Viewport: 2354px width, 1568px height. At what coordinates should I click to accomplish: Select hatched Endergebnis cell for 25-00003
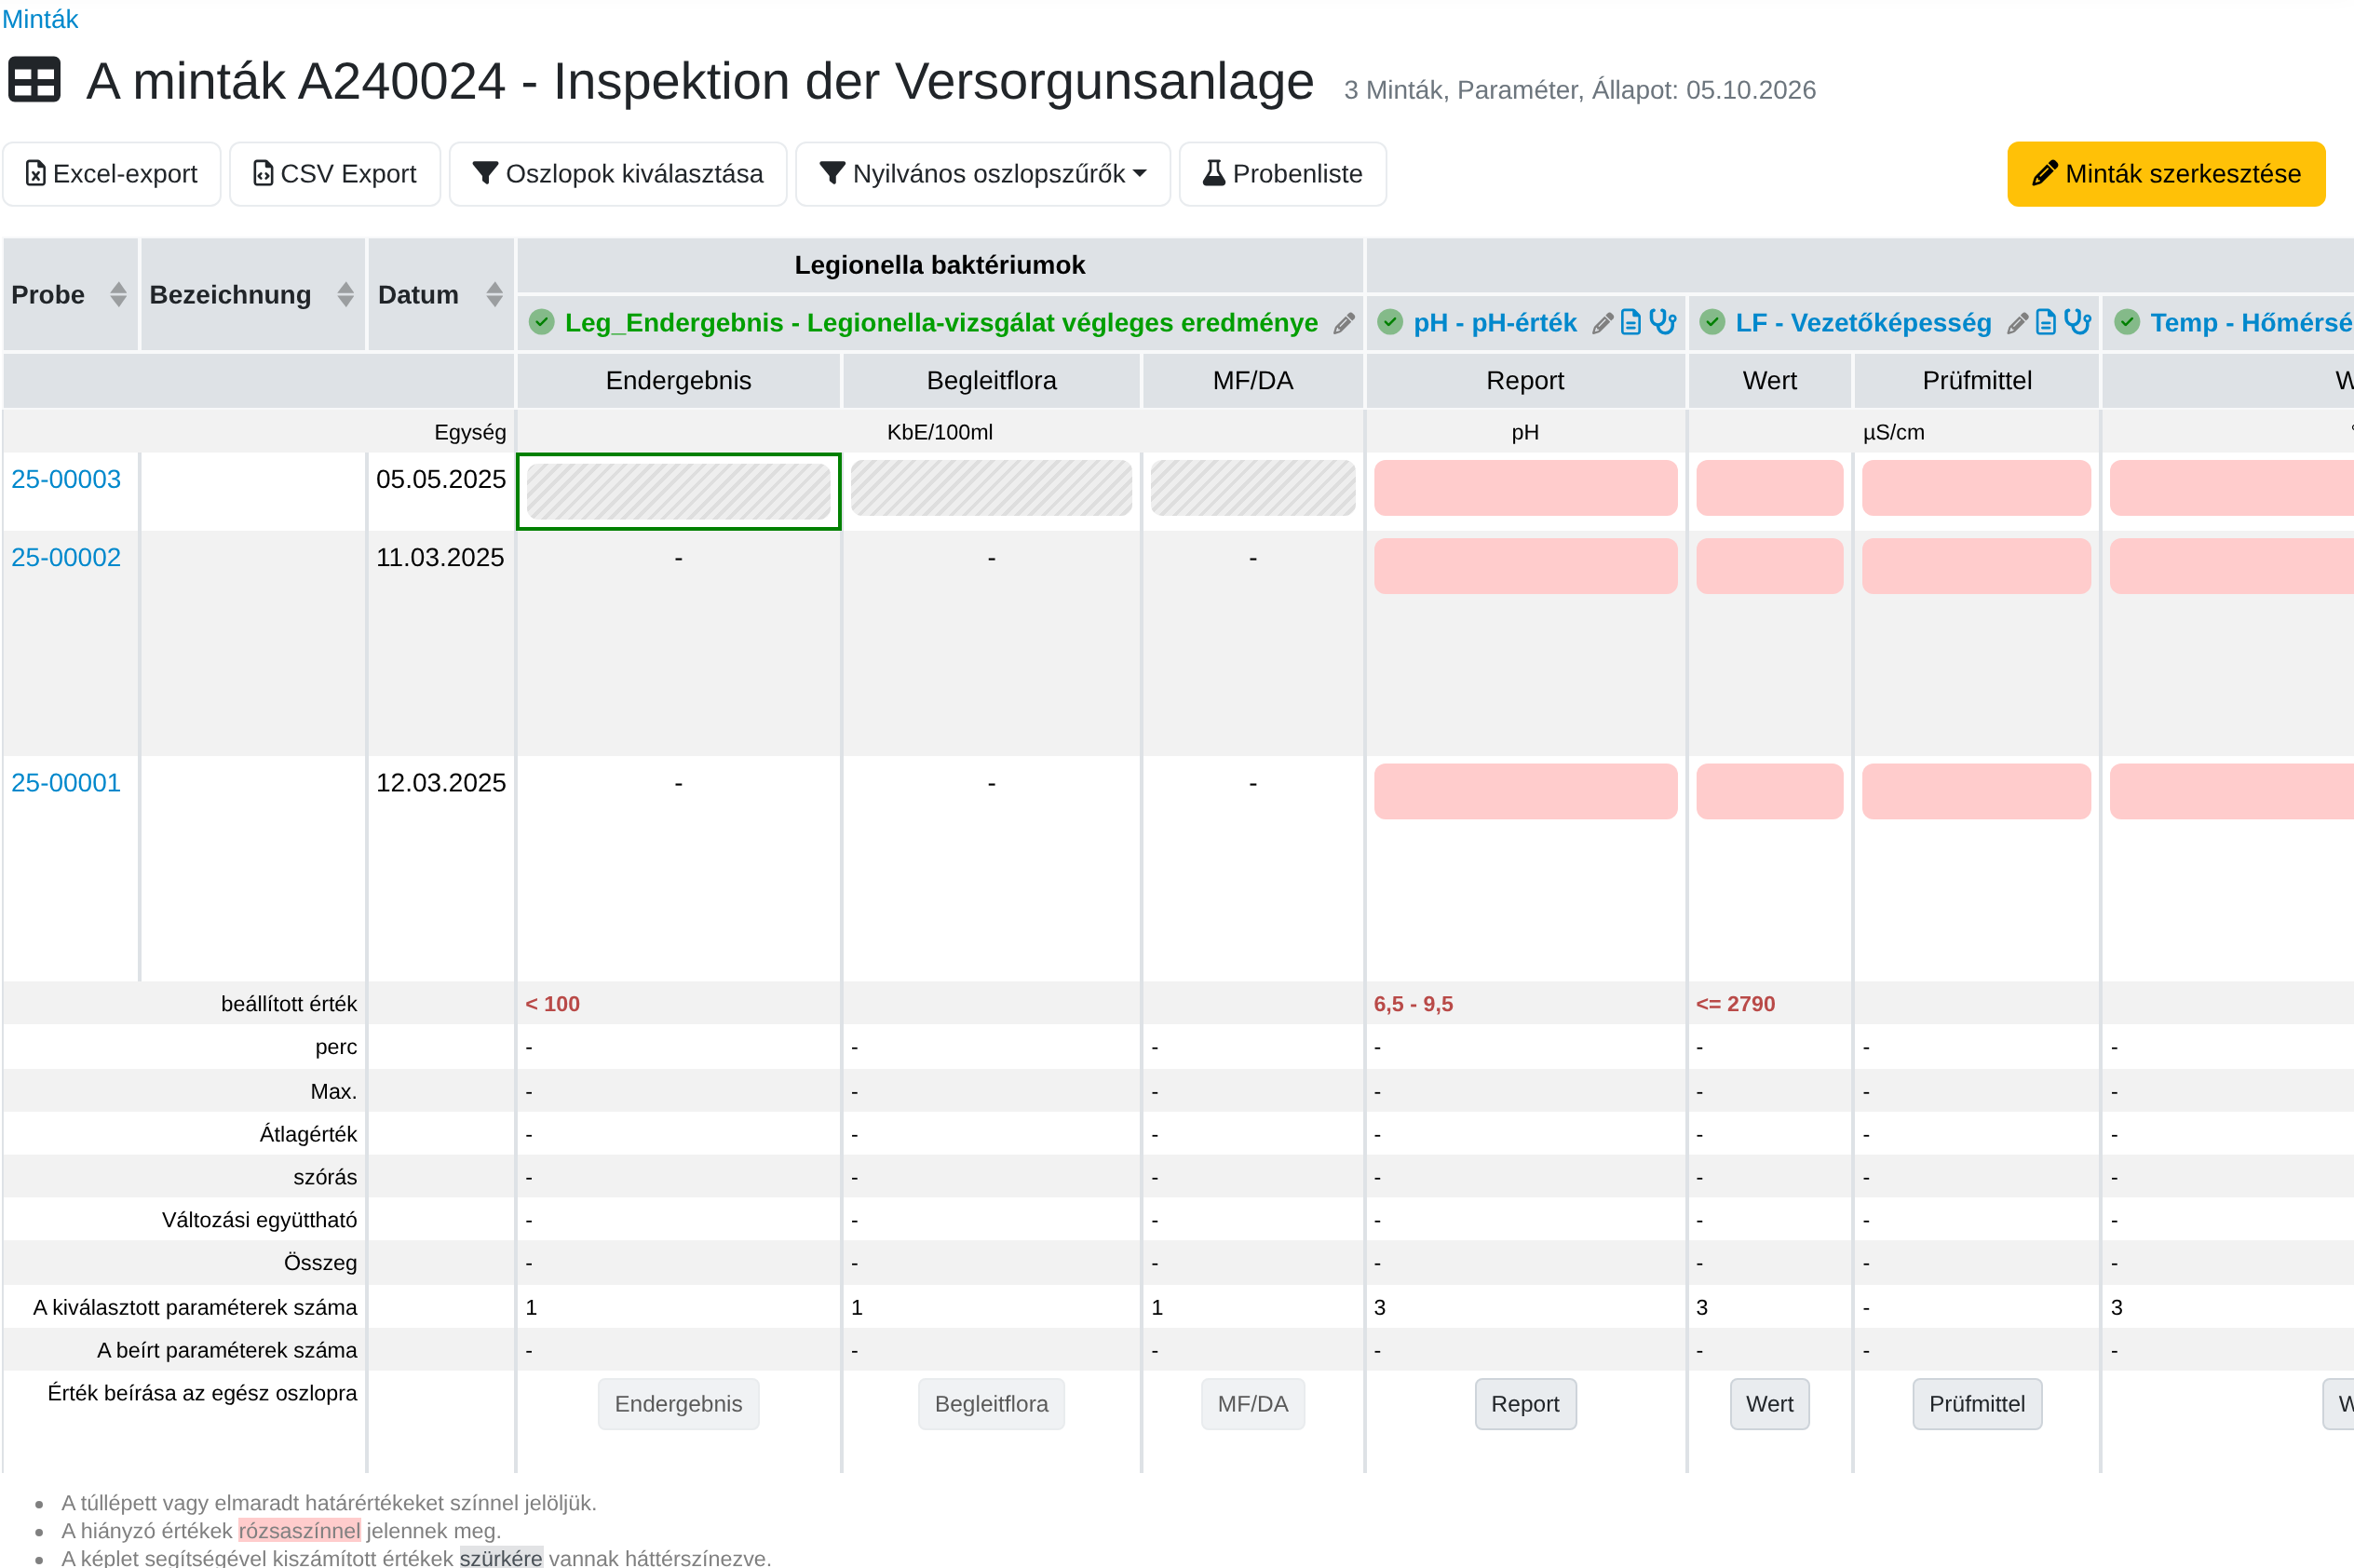(679, 489)
